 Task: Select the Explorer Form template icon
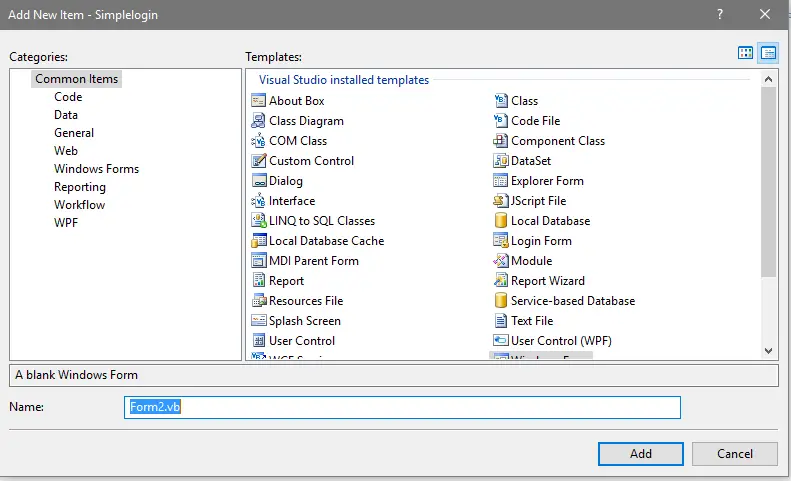pos(500,181)
